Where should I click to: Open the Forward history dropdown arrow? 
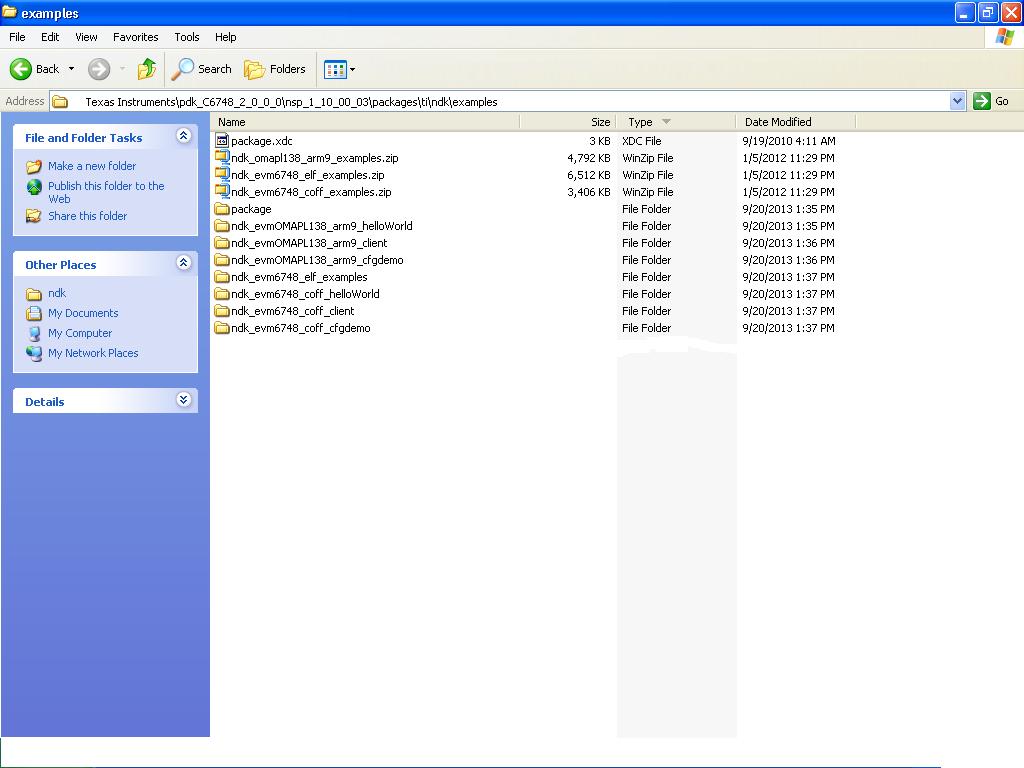(122, 69)
